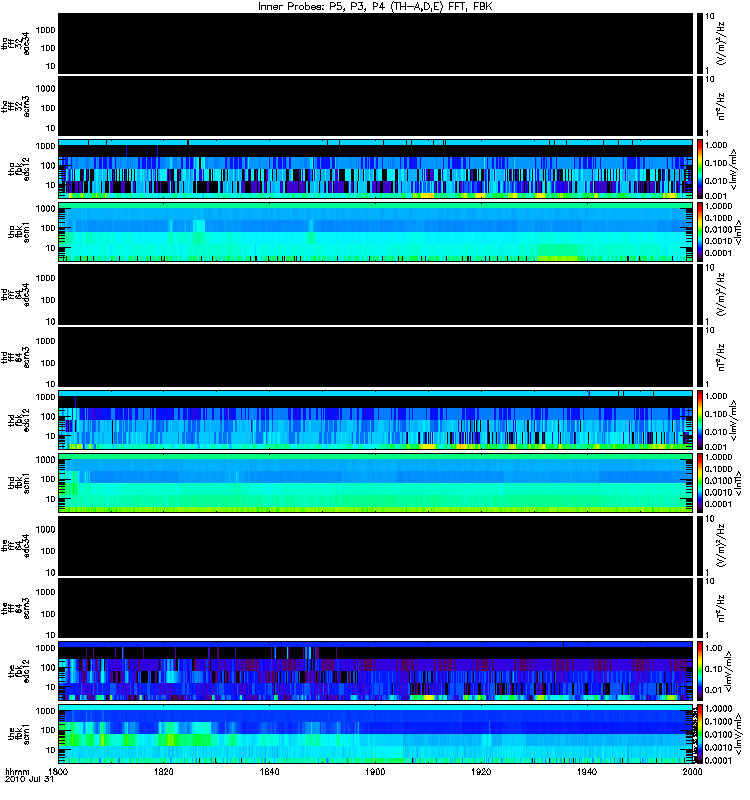Click the 'tha fff 32 edc34' vertical axis title
Screen dimensions: 750x800
tap(16, 44)
